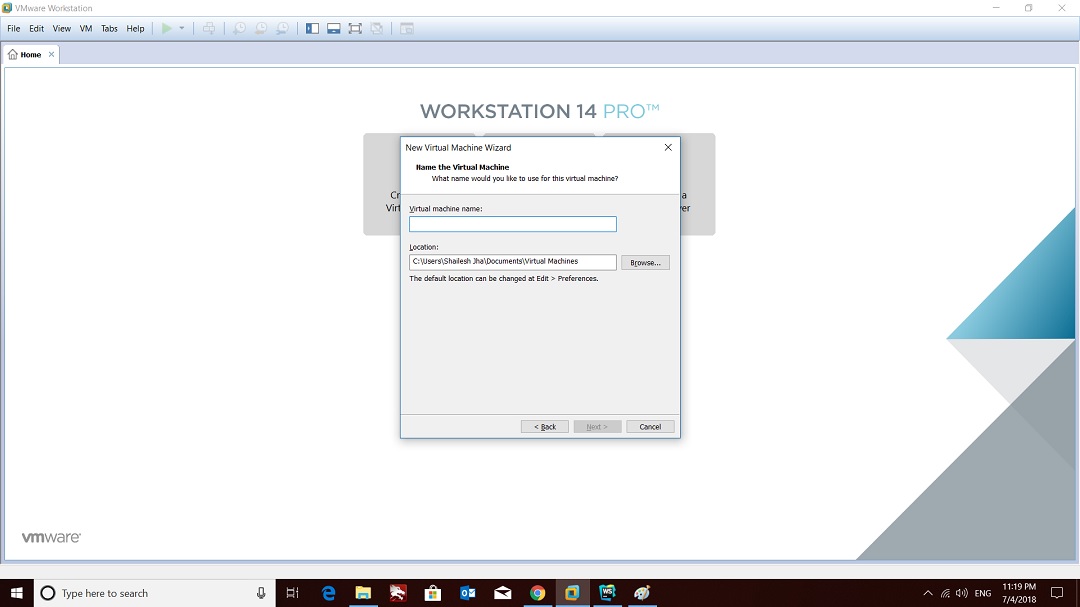Screen dimensions: 1080x607
Task: Open Mail app from taskbar
Action: tap(503, 593)
